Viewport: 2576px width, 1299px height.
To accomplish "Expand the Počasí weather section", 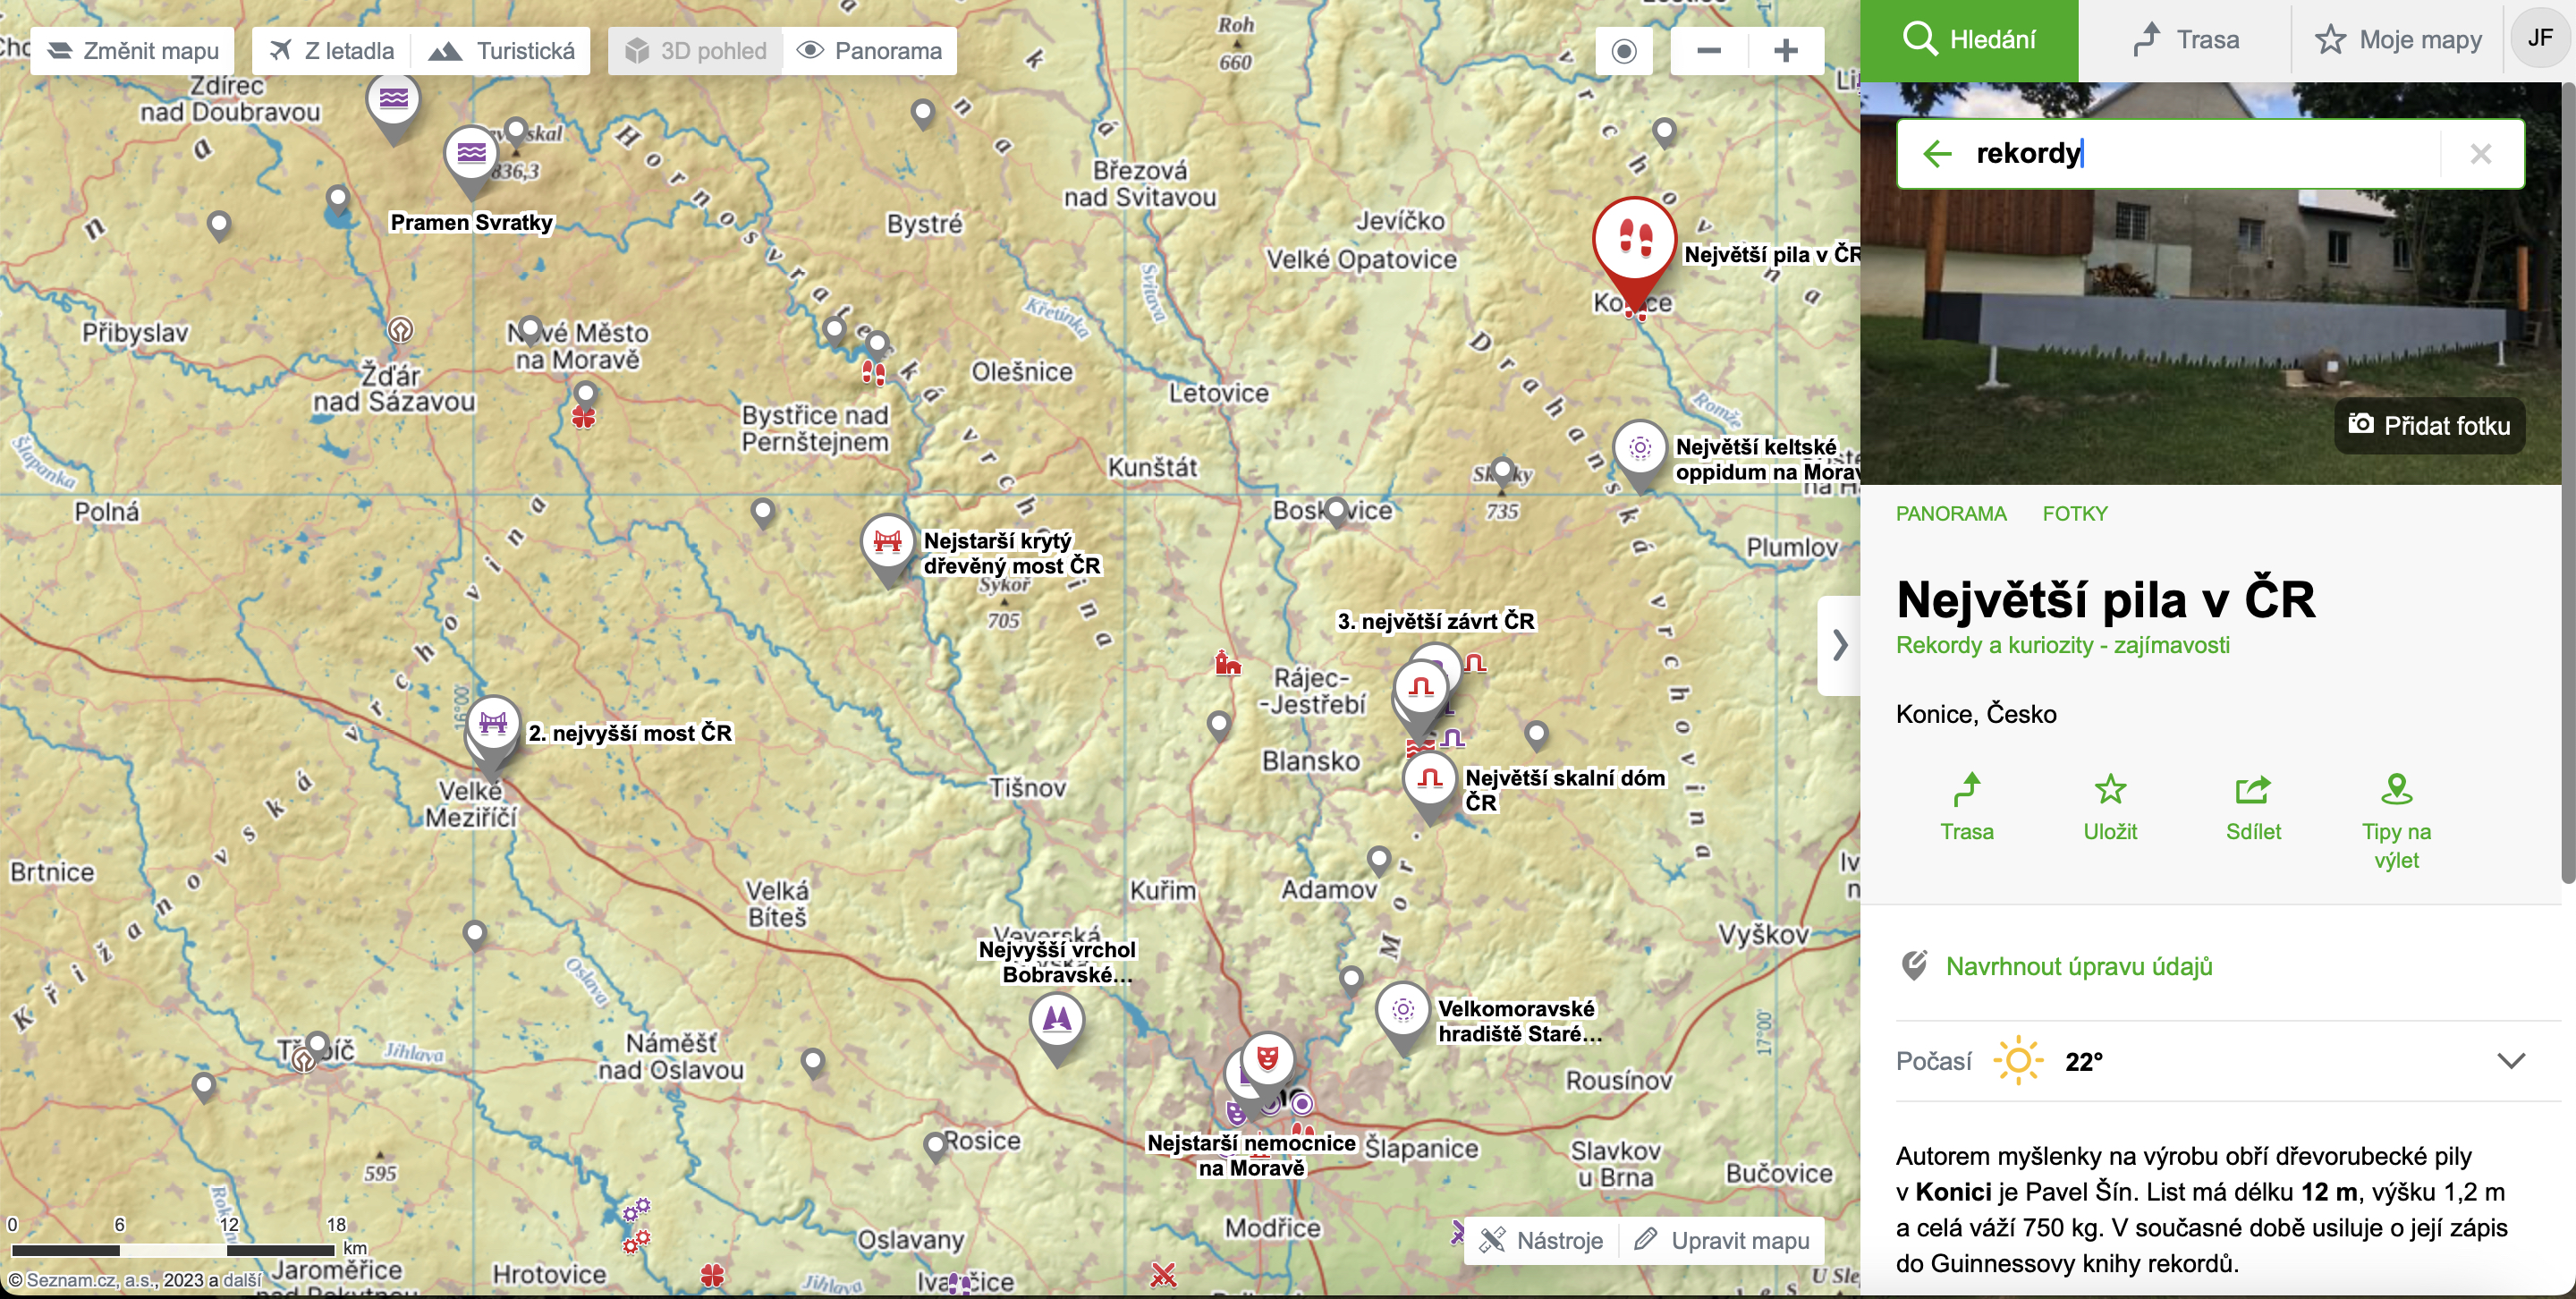I will click(x=2510, y=1061).
